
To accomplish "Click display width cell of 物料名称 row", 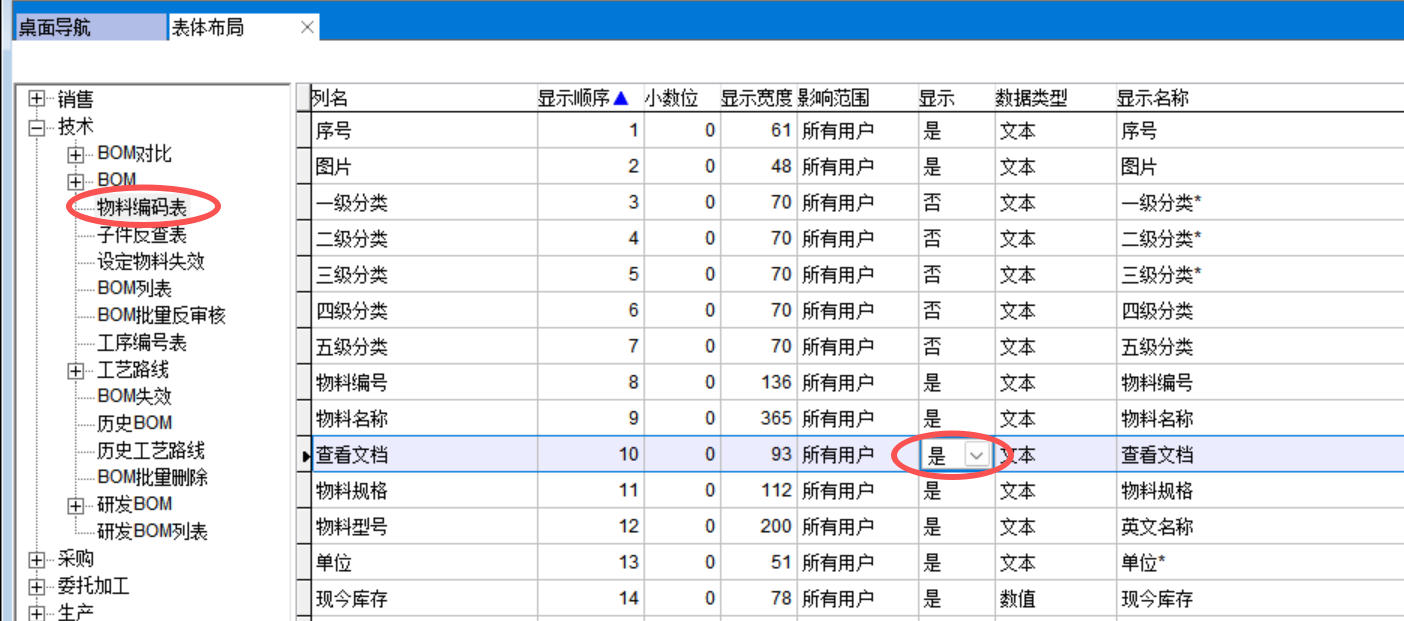I will 757,419.
